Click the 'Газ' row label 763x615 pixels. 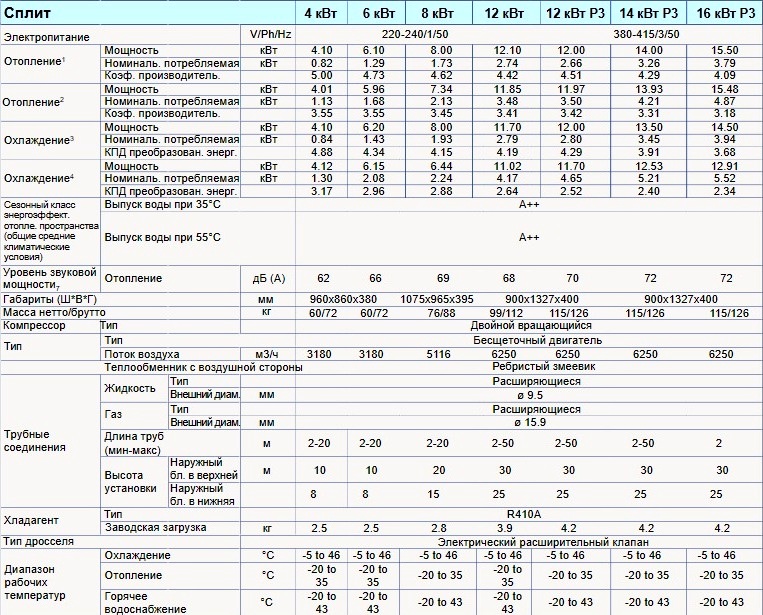click(113, 415)
